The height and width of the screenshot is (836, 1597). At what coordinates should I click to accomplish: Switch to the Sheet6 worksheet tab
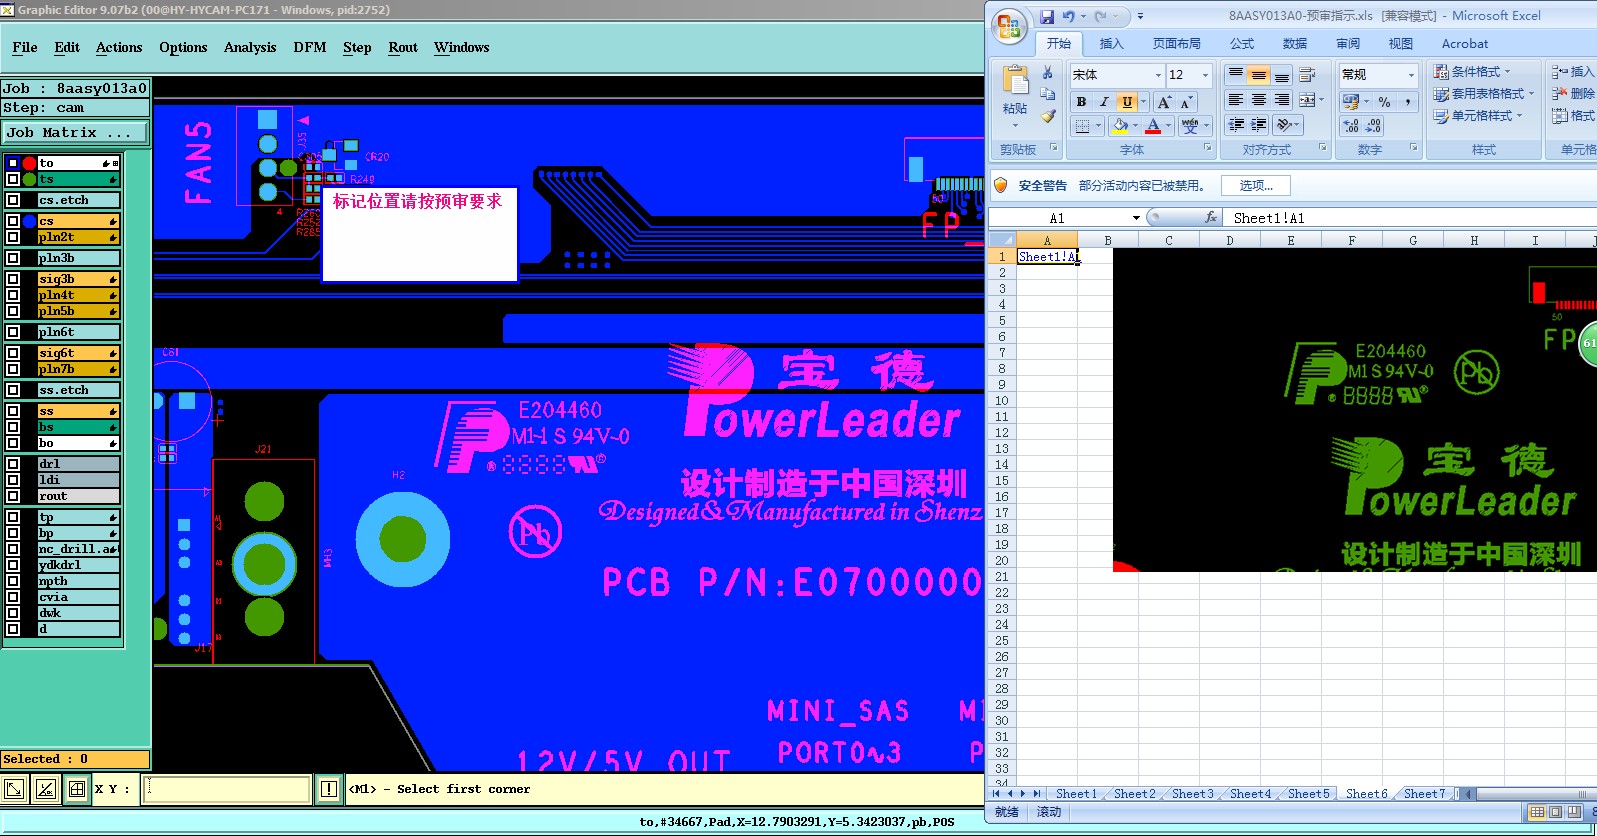1366,794
